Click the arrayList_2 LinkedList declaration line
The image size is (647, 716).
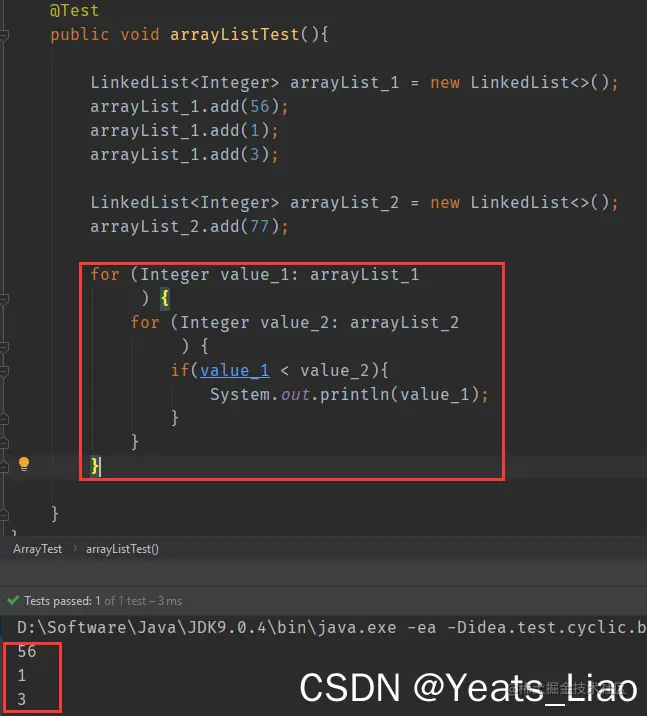coord(354,202)
